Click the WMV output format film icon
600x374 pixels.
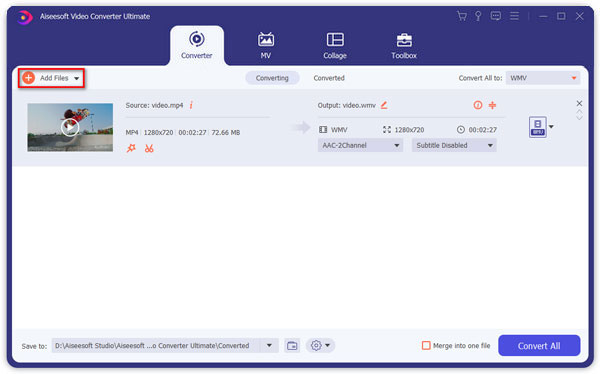pos(323,130)
